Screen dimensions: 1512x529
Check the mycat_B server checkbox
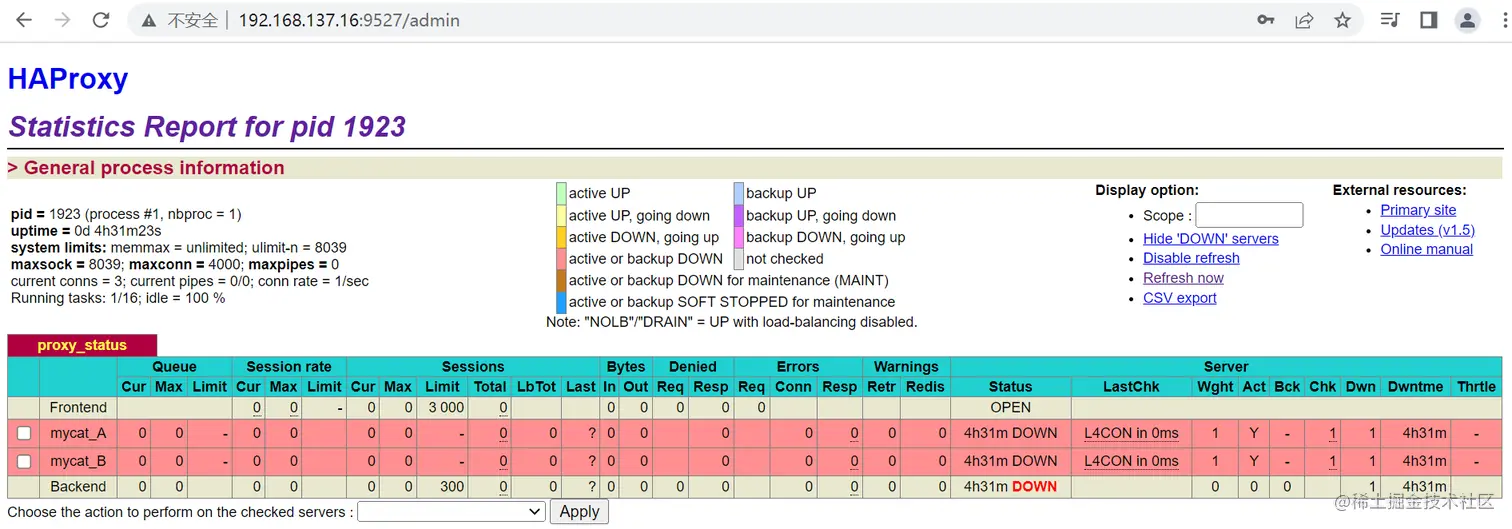point(24,462)
